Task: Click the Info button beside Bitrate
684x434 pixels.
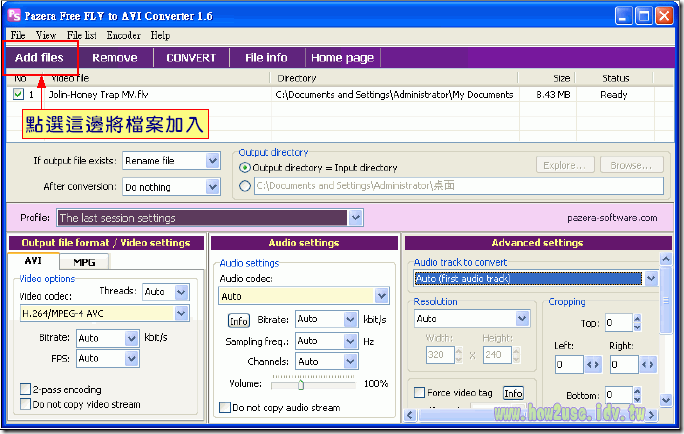Action: [x=239, y=320]
